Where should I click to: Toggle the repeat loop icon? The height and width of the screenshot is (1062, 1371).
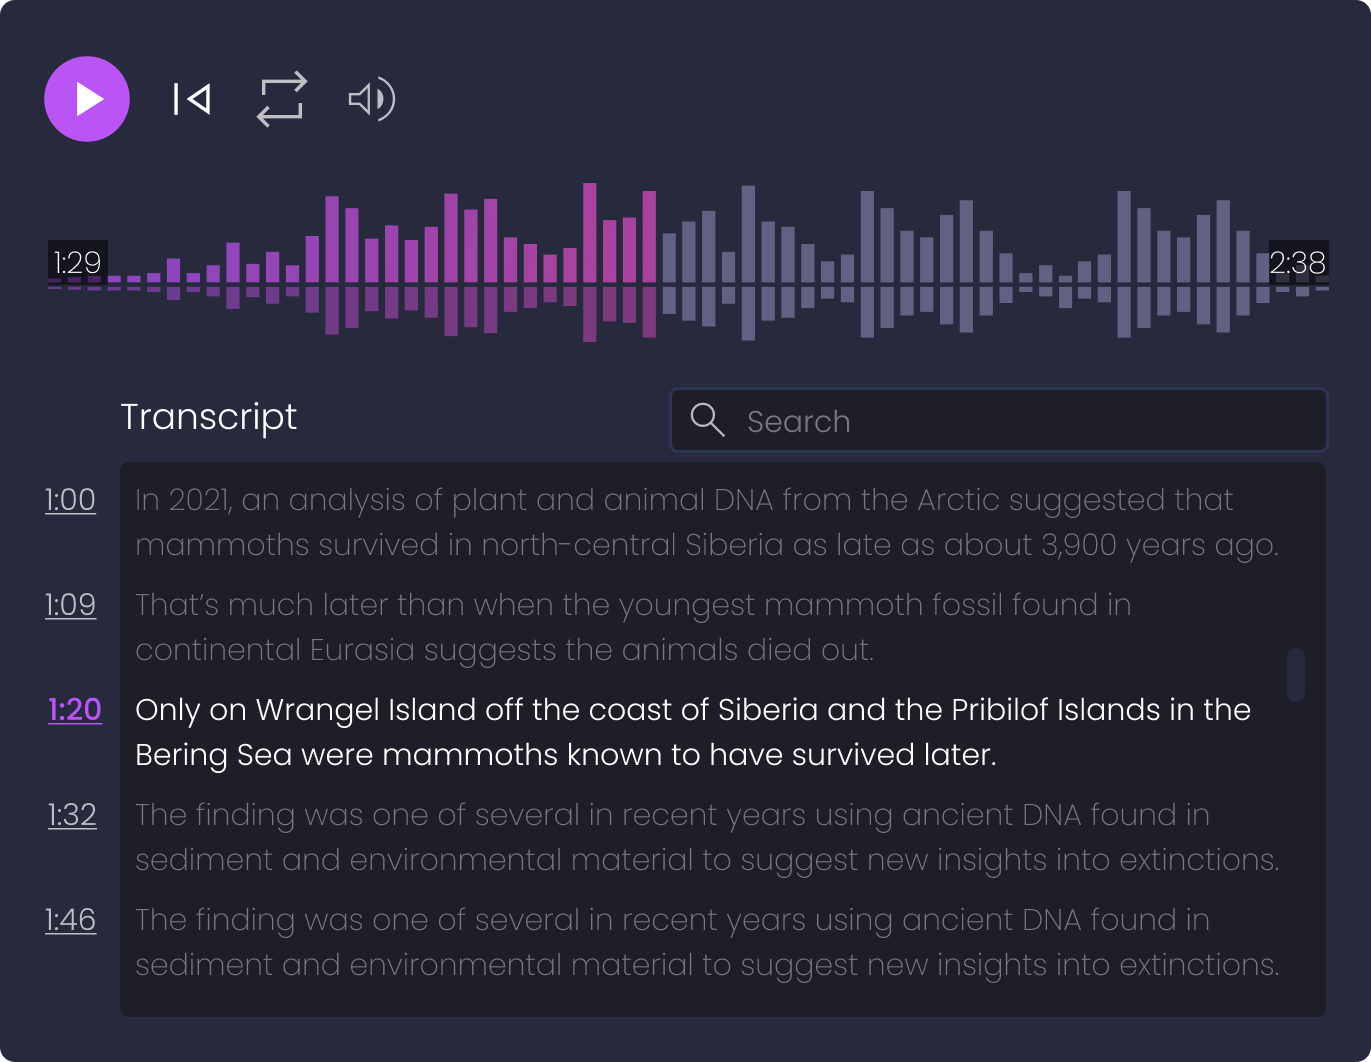click(x=281, y=99)
